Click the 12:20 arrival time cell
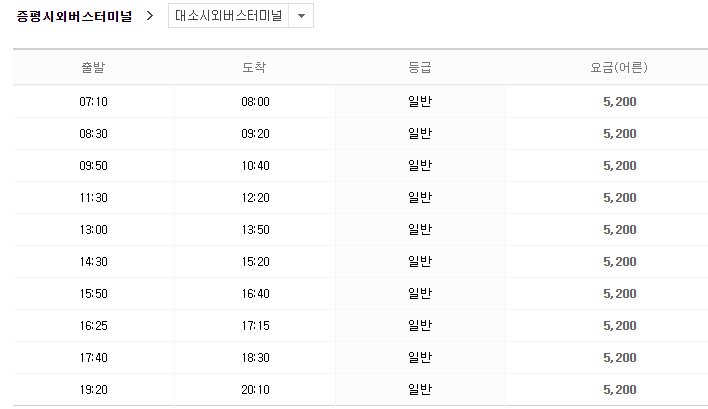Image resolution: width=708 pixels, height=409 pixels. pyautogui.click(x=255, y=198)
